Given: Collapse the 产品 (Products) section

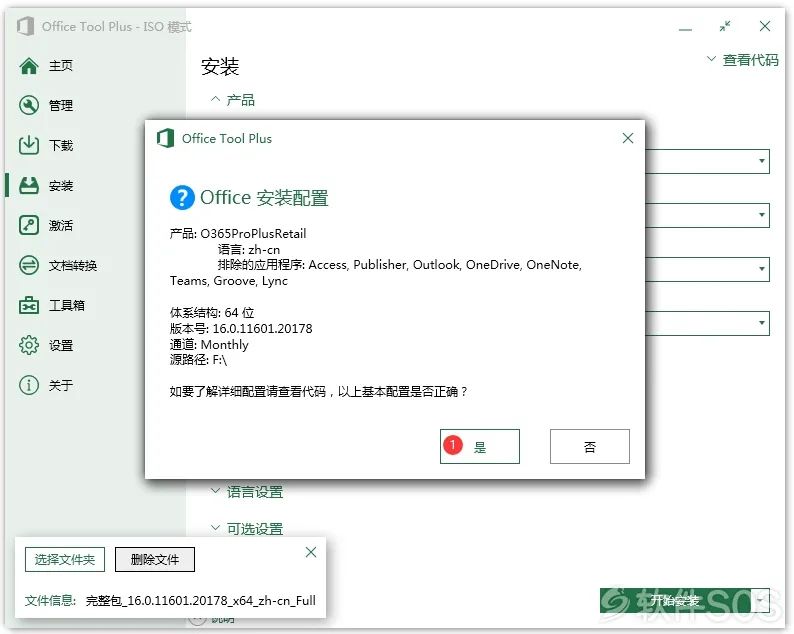Looking at the screenshot, I should tap(233, 100).
